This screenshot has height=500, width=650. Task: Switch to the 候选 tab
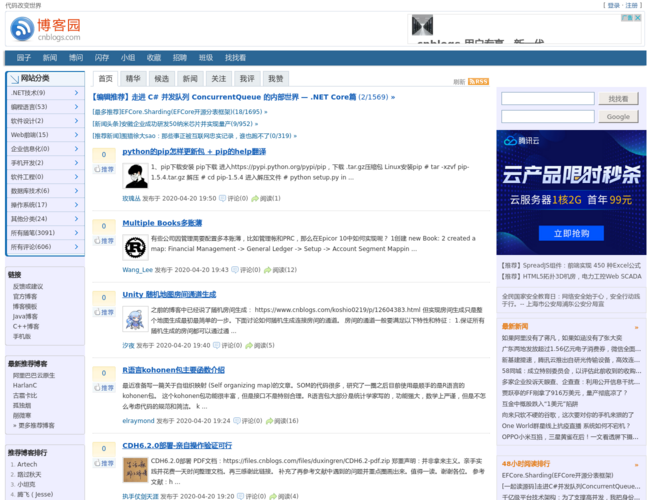pos(161,78)
